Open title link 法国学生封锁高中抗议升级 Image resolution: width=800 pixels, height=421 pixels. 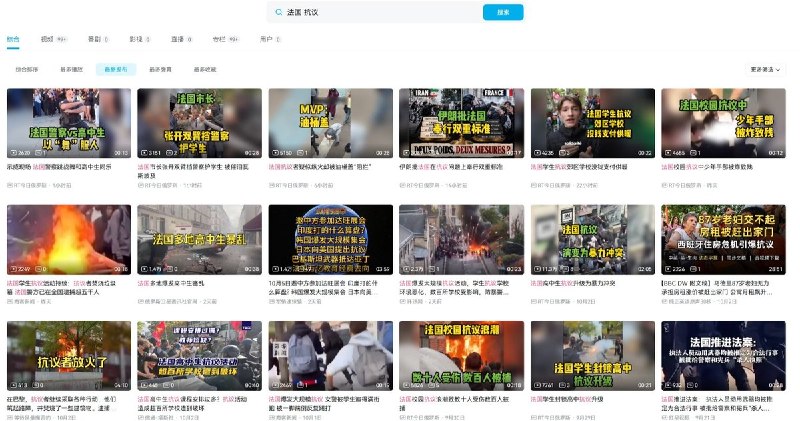(567, 400)
